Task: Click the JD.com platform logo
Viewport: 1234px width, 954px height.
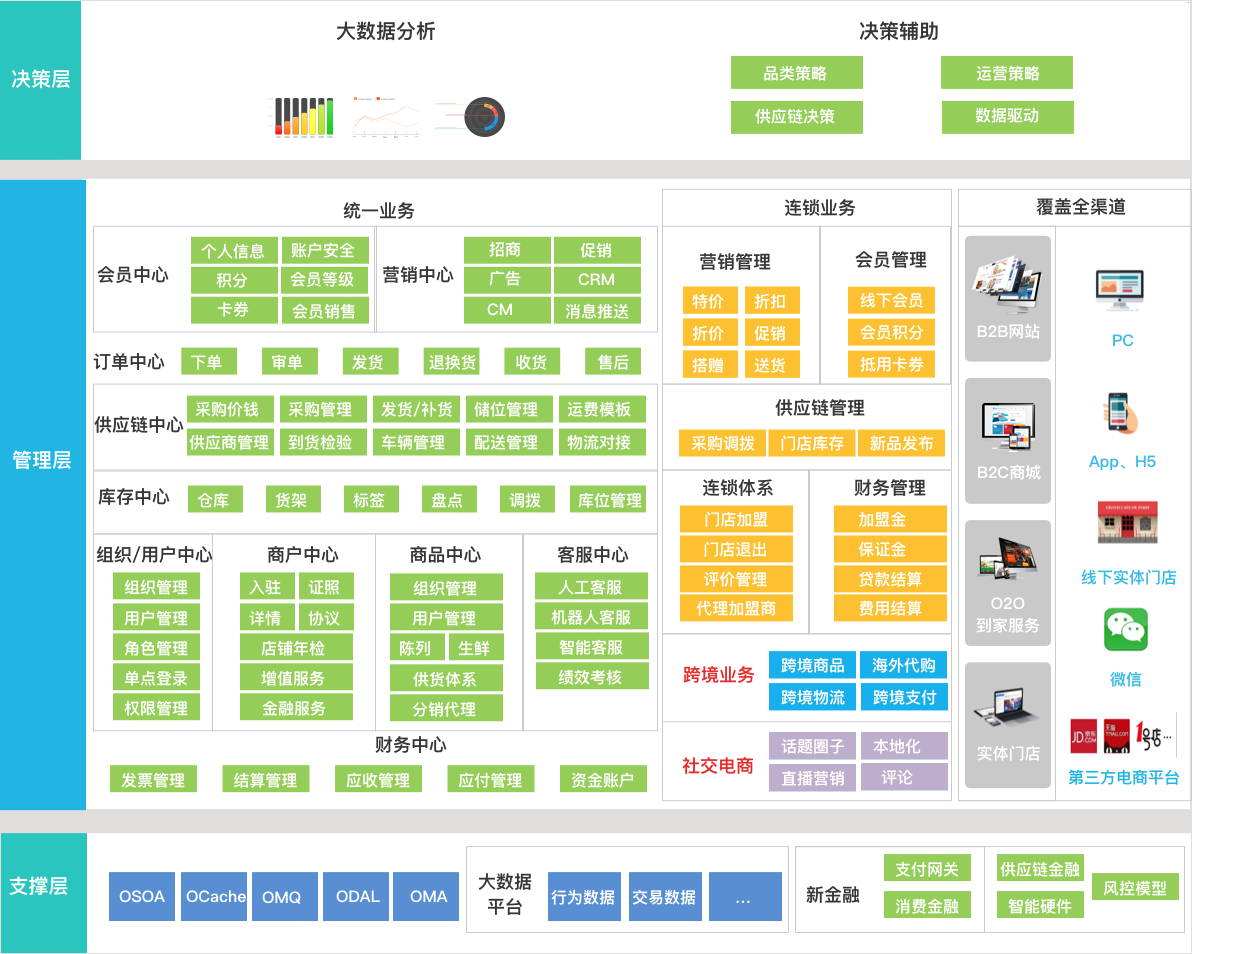Action: (1084, 736)
